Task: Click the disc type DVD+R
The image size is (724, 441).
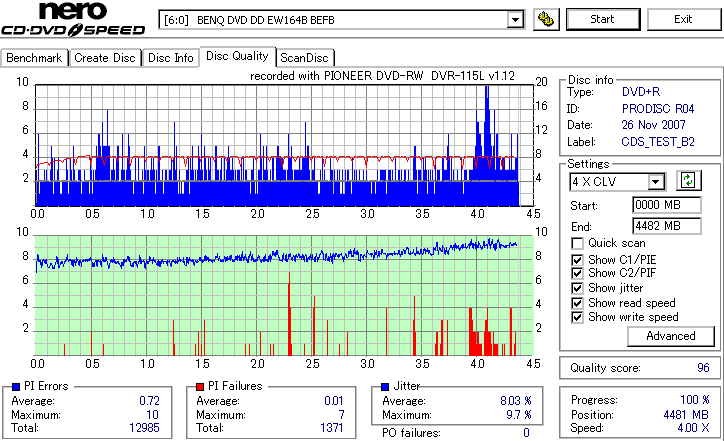Action: point(641,92)
